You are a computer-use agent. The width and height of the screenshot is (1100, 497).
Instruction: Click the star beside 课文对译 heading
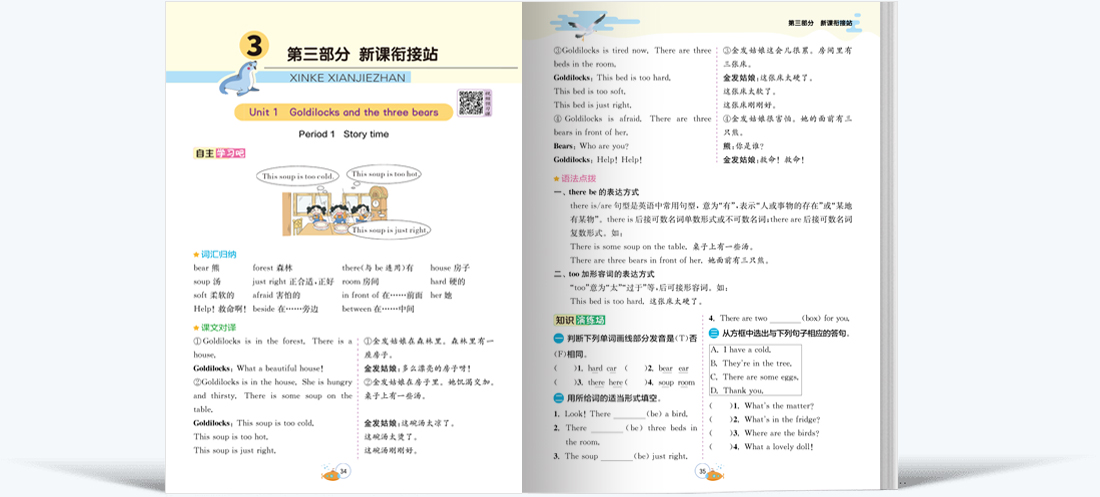pyautogui.click(x=196, y=328)
